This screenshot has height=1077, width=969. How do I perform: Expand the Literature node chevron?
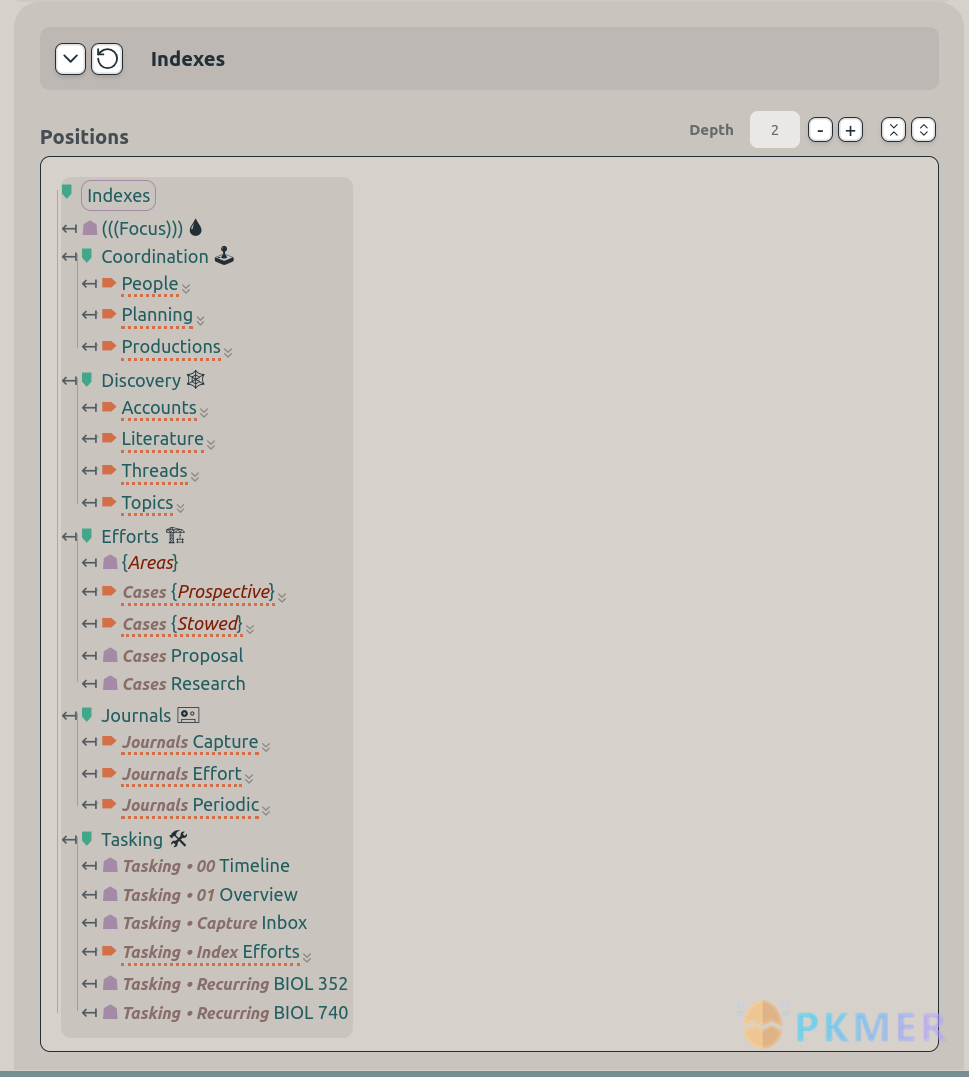[x=211, y=443]
